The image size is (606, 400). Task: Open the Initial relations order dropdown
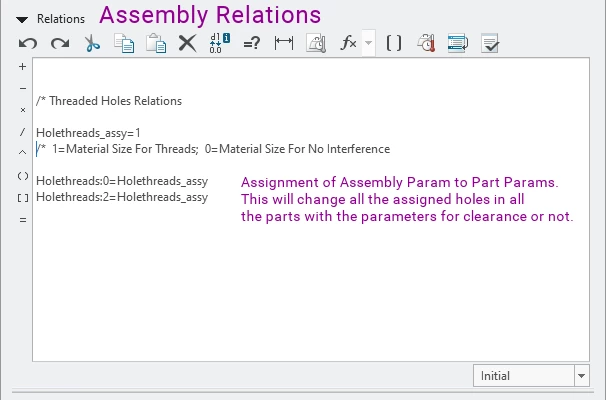[581, 376]
